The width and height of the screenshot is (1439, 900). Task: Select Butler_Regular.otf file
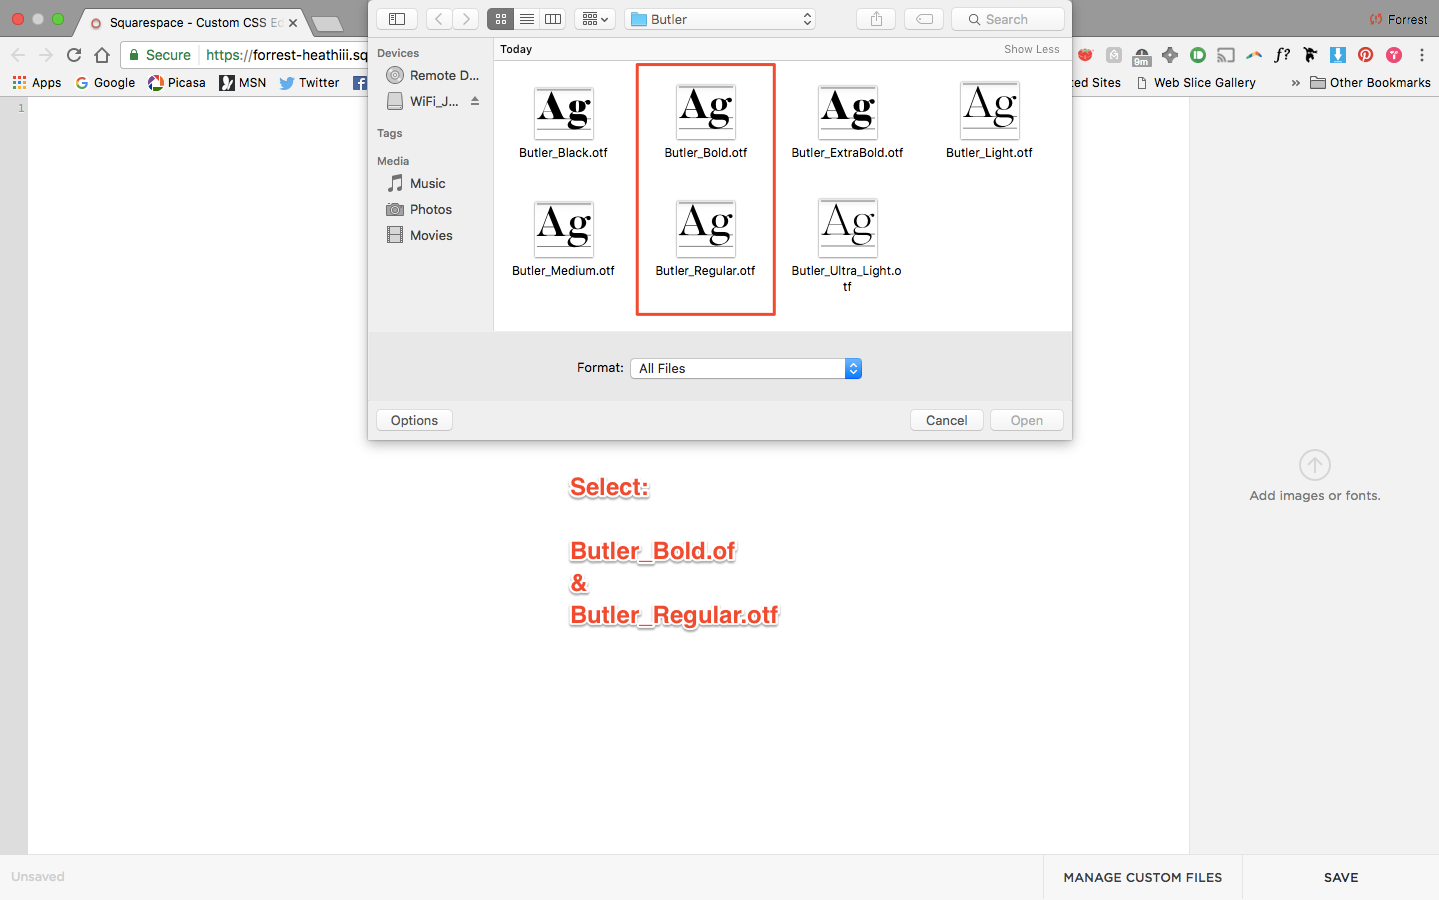[x=706, y=240]
